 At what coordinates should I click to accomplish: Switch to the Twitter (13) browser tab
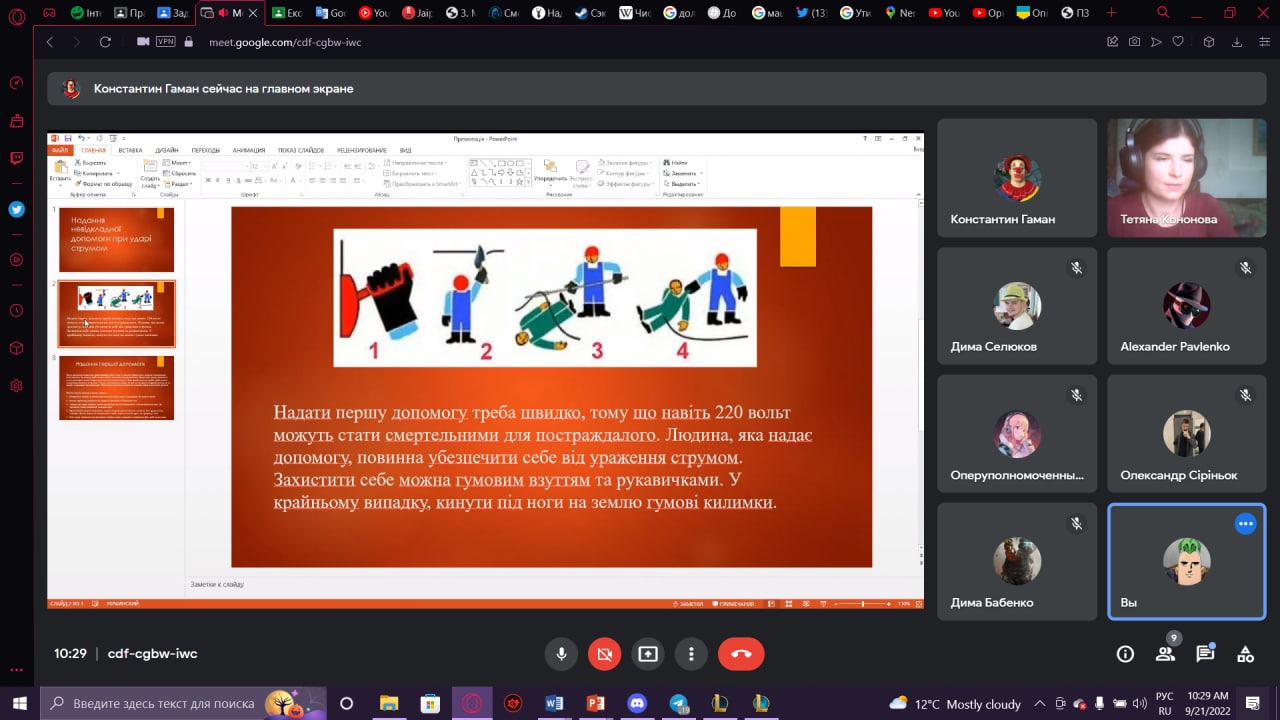click(x=813, y=13)
